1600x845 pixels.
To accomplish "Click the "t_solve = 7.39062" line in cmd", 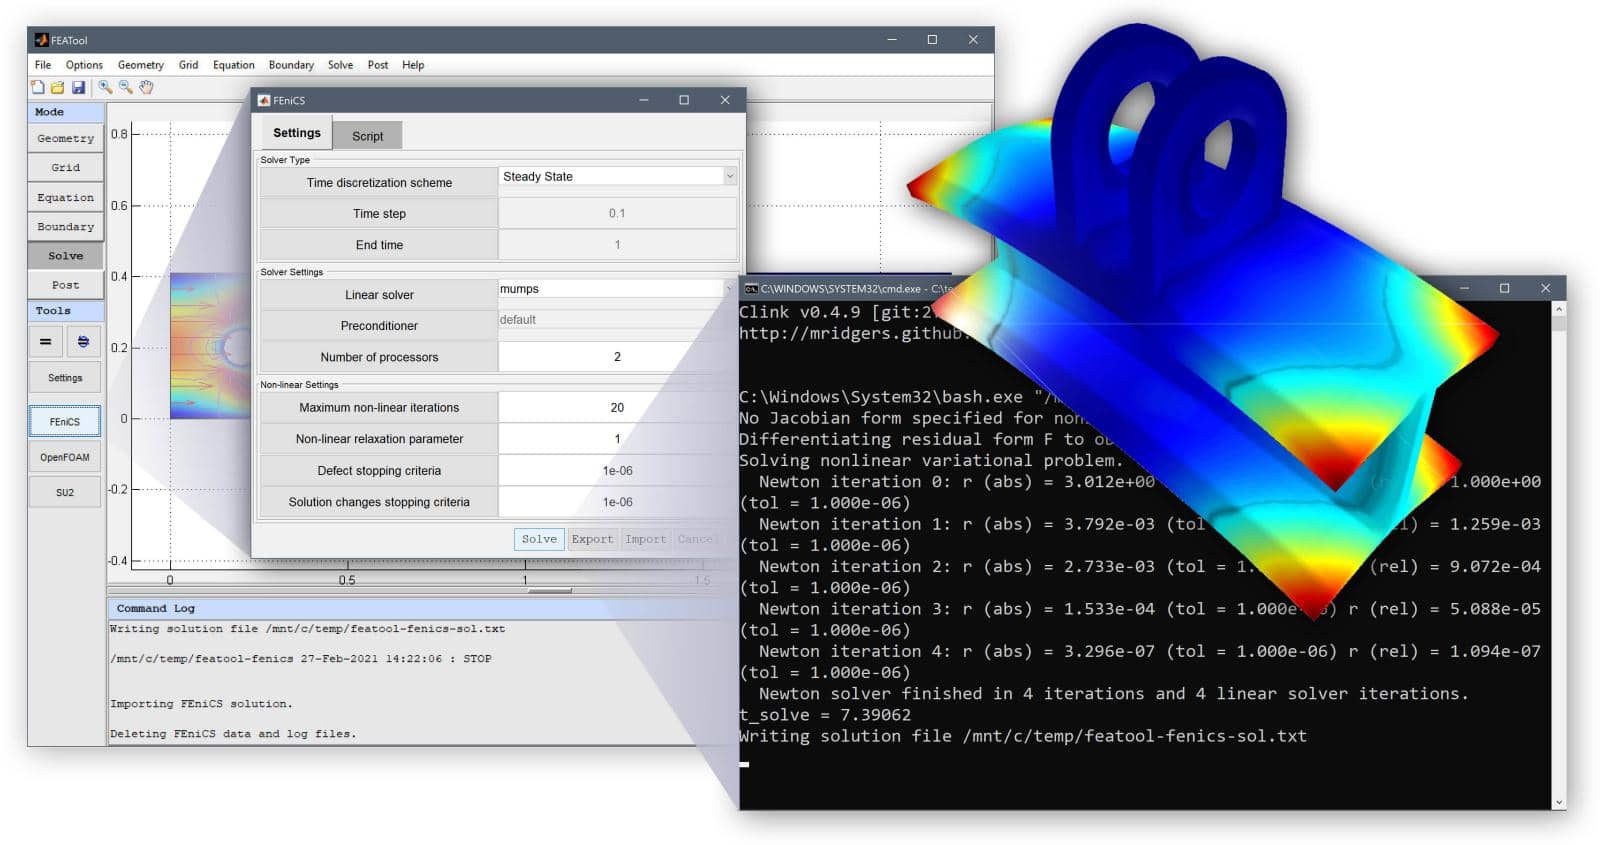I will pos(825,715).
